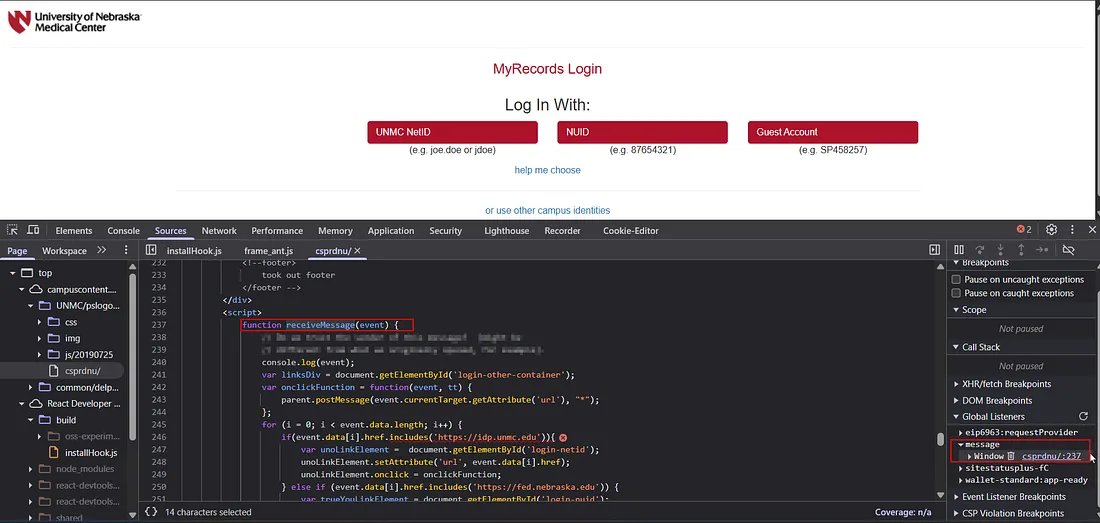Viewport: 1100px width, 523px height.
Task: Expand the node_modules folder
Action: 31,469
